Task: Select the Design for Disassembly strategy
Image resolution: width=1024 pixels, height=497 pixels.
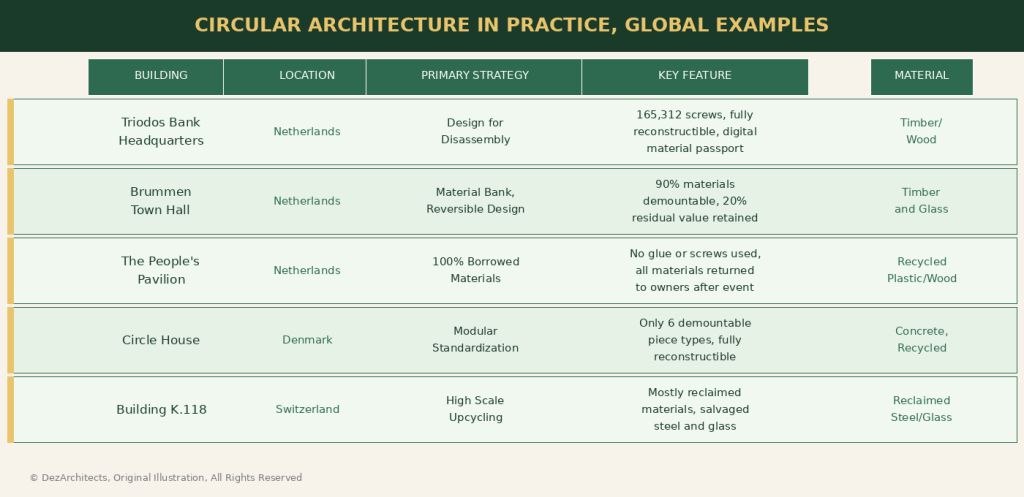Action: pos(475,131)
